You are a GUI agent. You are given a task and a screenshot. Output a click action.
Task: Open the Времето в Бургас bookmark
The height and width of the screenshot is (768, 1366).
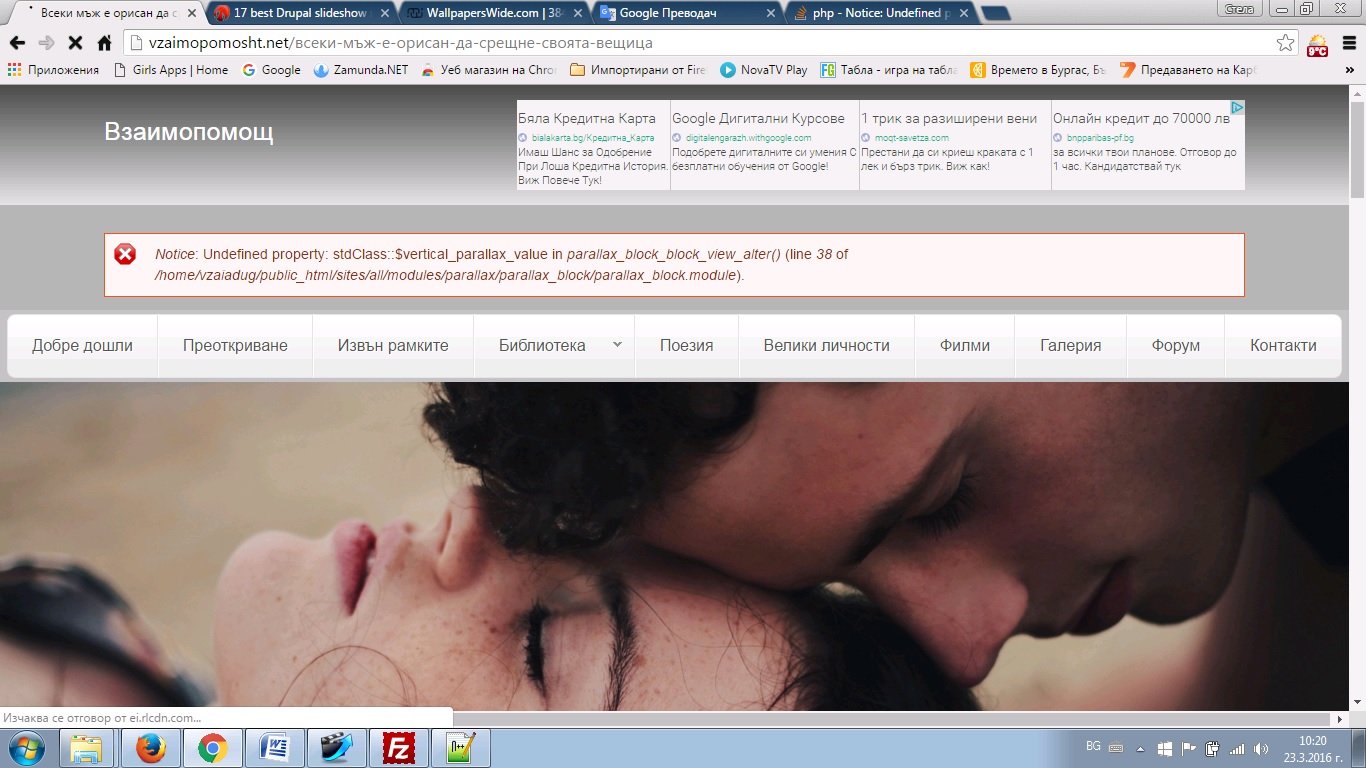coord(1038,70)
